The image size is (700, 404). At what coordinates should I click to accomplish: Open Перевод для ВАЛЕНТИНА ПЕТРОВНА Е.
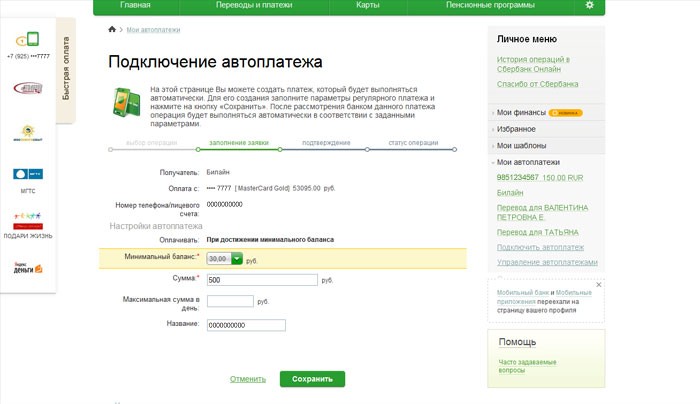click(542, 212)
